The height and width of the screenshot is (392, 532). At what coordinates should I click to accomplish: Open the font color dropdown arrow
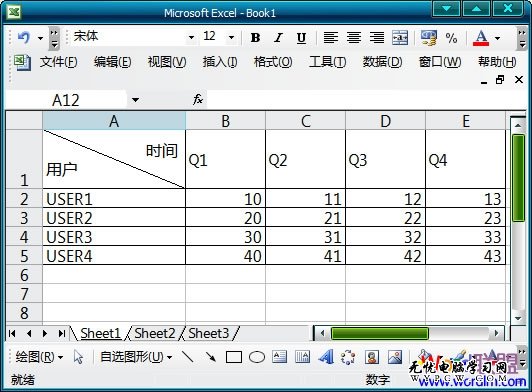(497, 38)
